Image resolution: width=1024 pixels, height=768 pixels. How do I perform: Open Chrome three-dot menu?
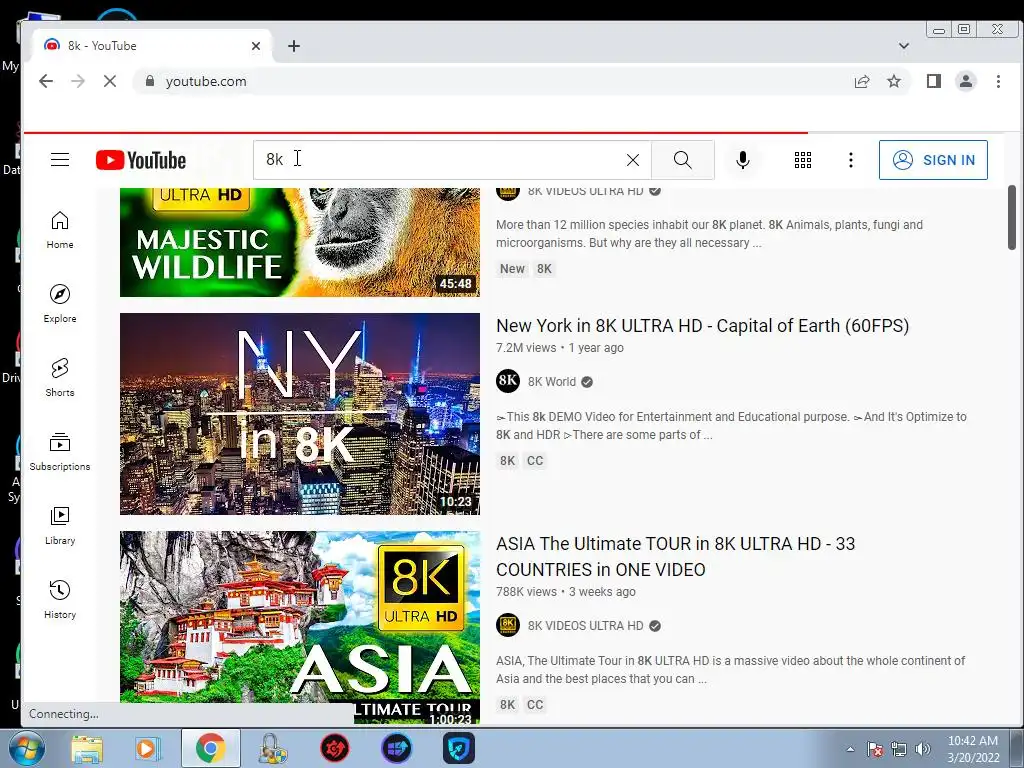coord(998,81)
